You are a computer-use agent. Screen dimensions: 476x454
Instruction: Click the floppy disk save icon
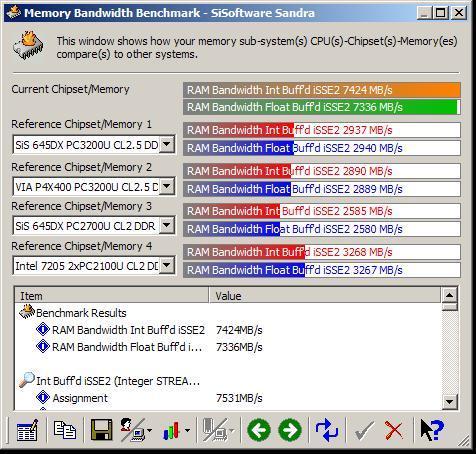pos(102,430)
